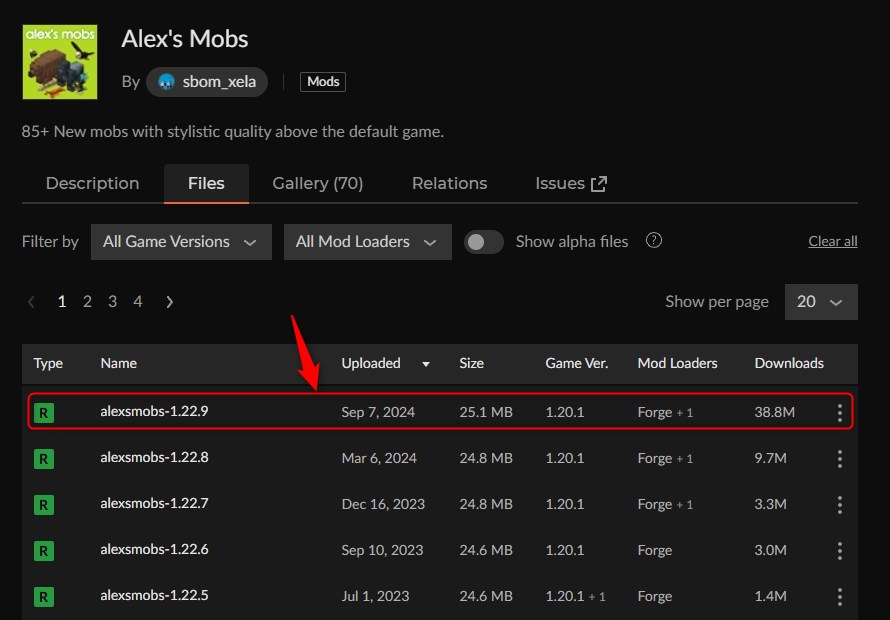Toggle the Show alpha files switch

(484, 242)
